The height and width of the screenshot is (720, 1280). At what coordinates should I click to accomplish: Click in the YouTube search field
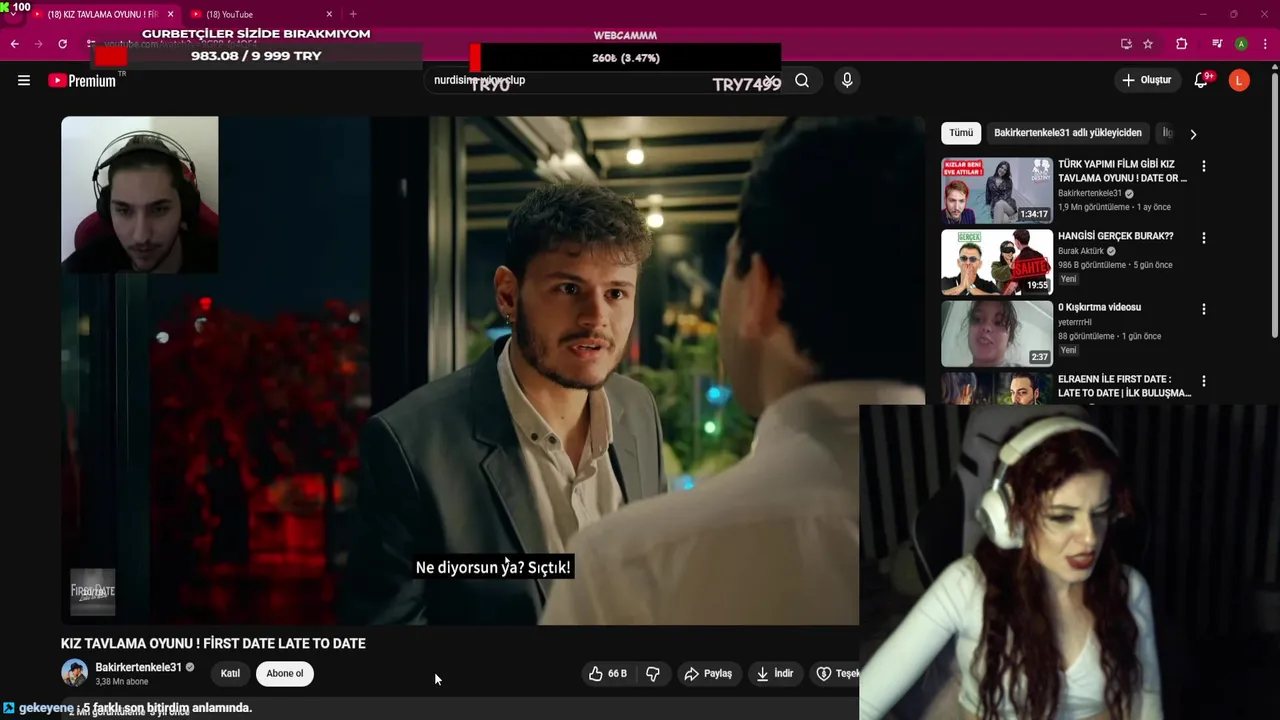[x=600, y=80]
